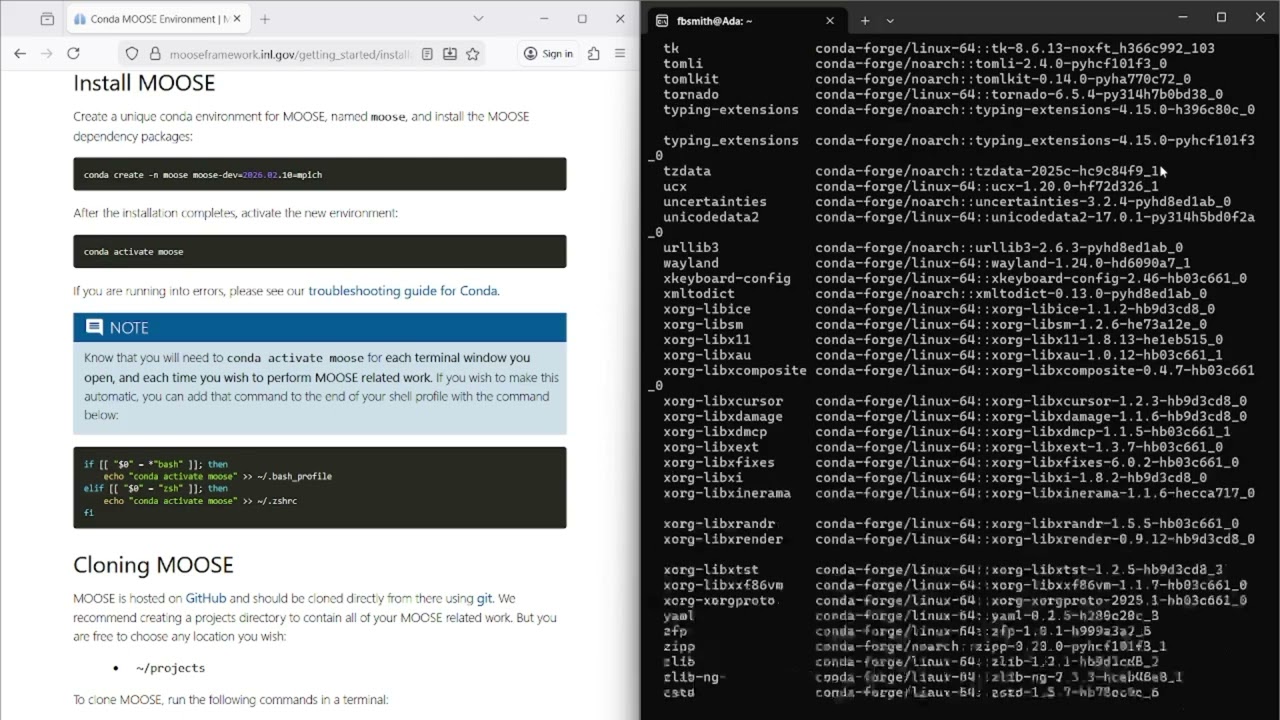Click the tomlkit package name in terminal

(691, 79)
